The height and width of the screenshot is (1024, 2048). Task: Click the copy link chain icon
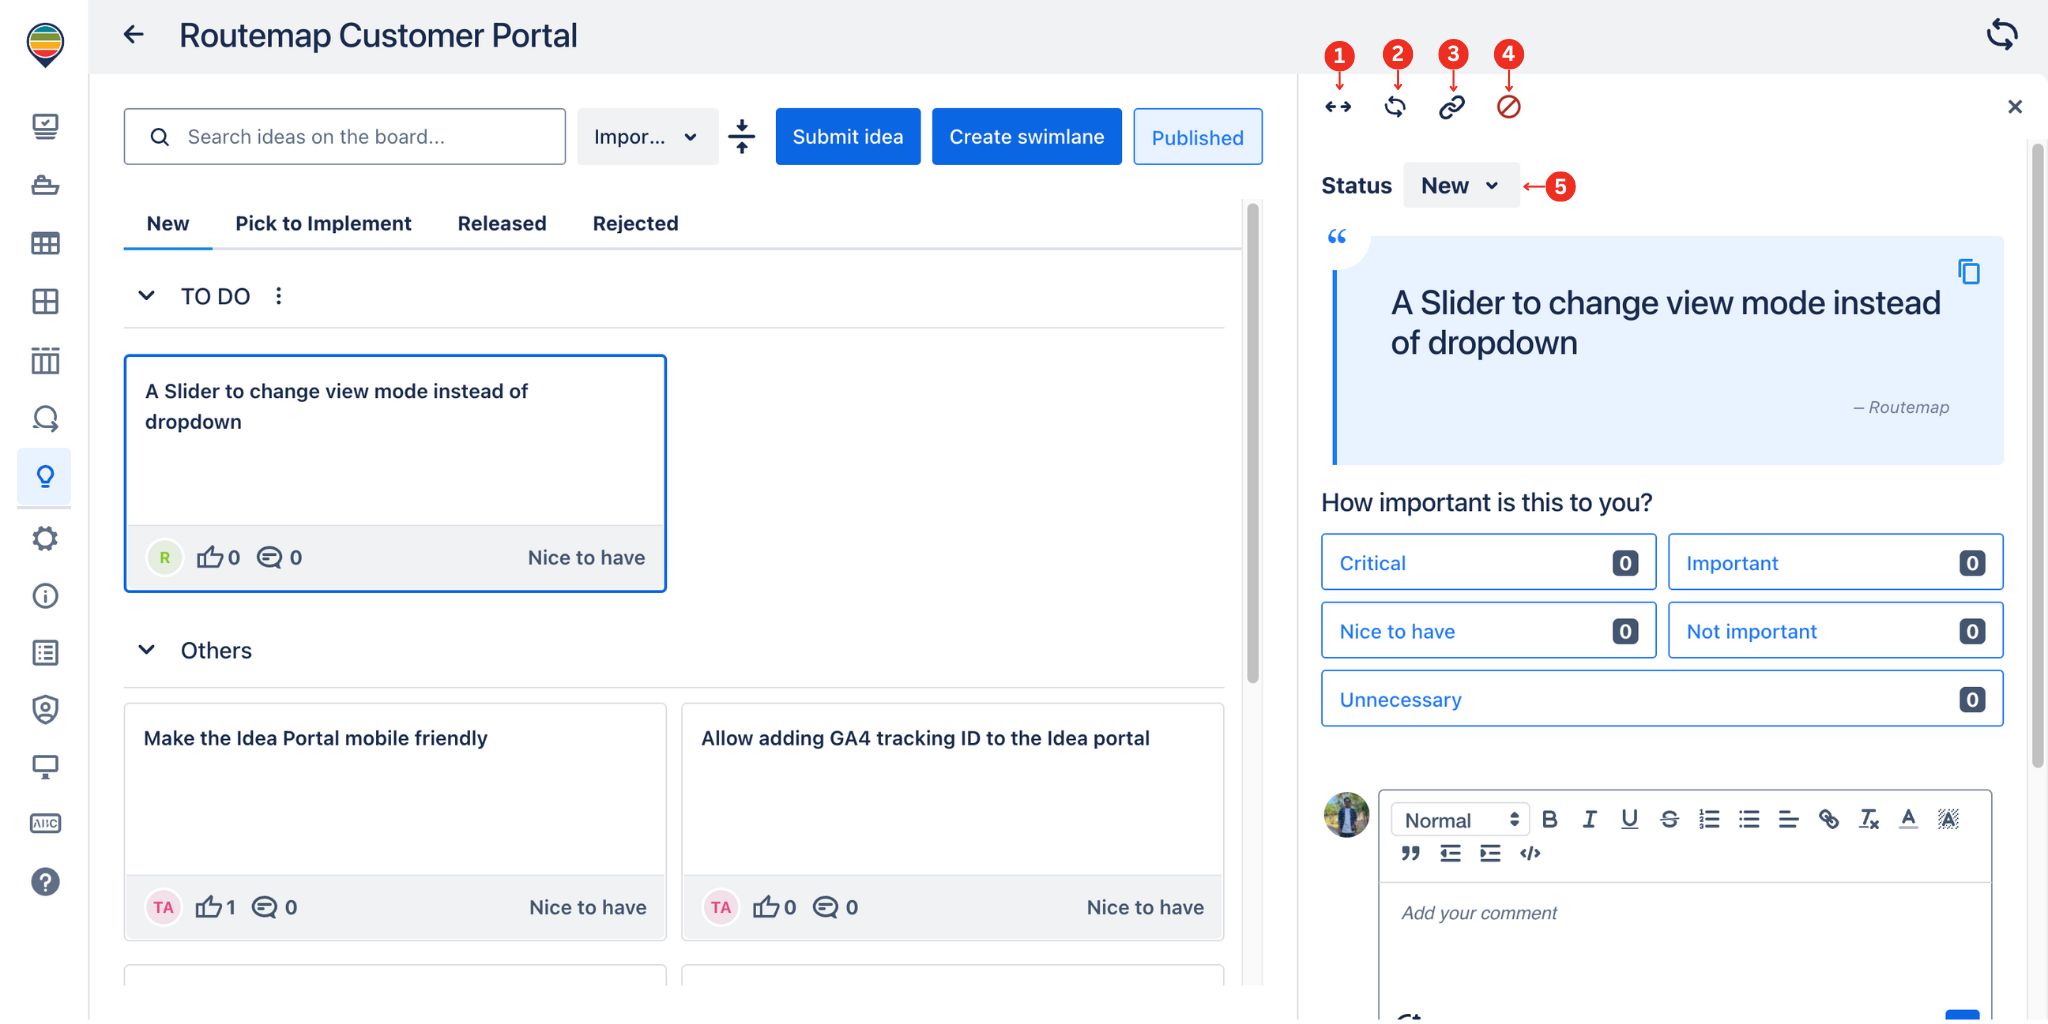click(1452, 107)
